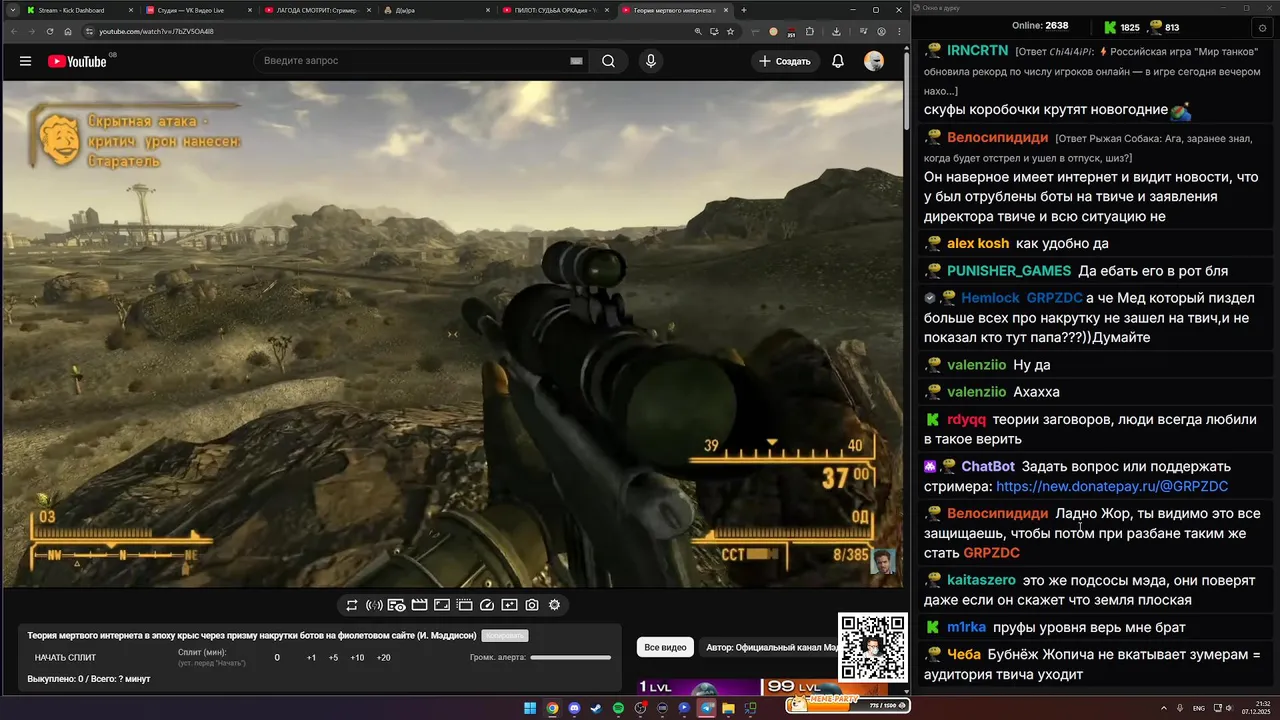Image resolution: width=1280 pixels, height=720 pixels.
Task: Click НАЧАТЬ СПЛИТ
Action: [x=65, y=658]
